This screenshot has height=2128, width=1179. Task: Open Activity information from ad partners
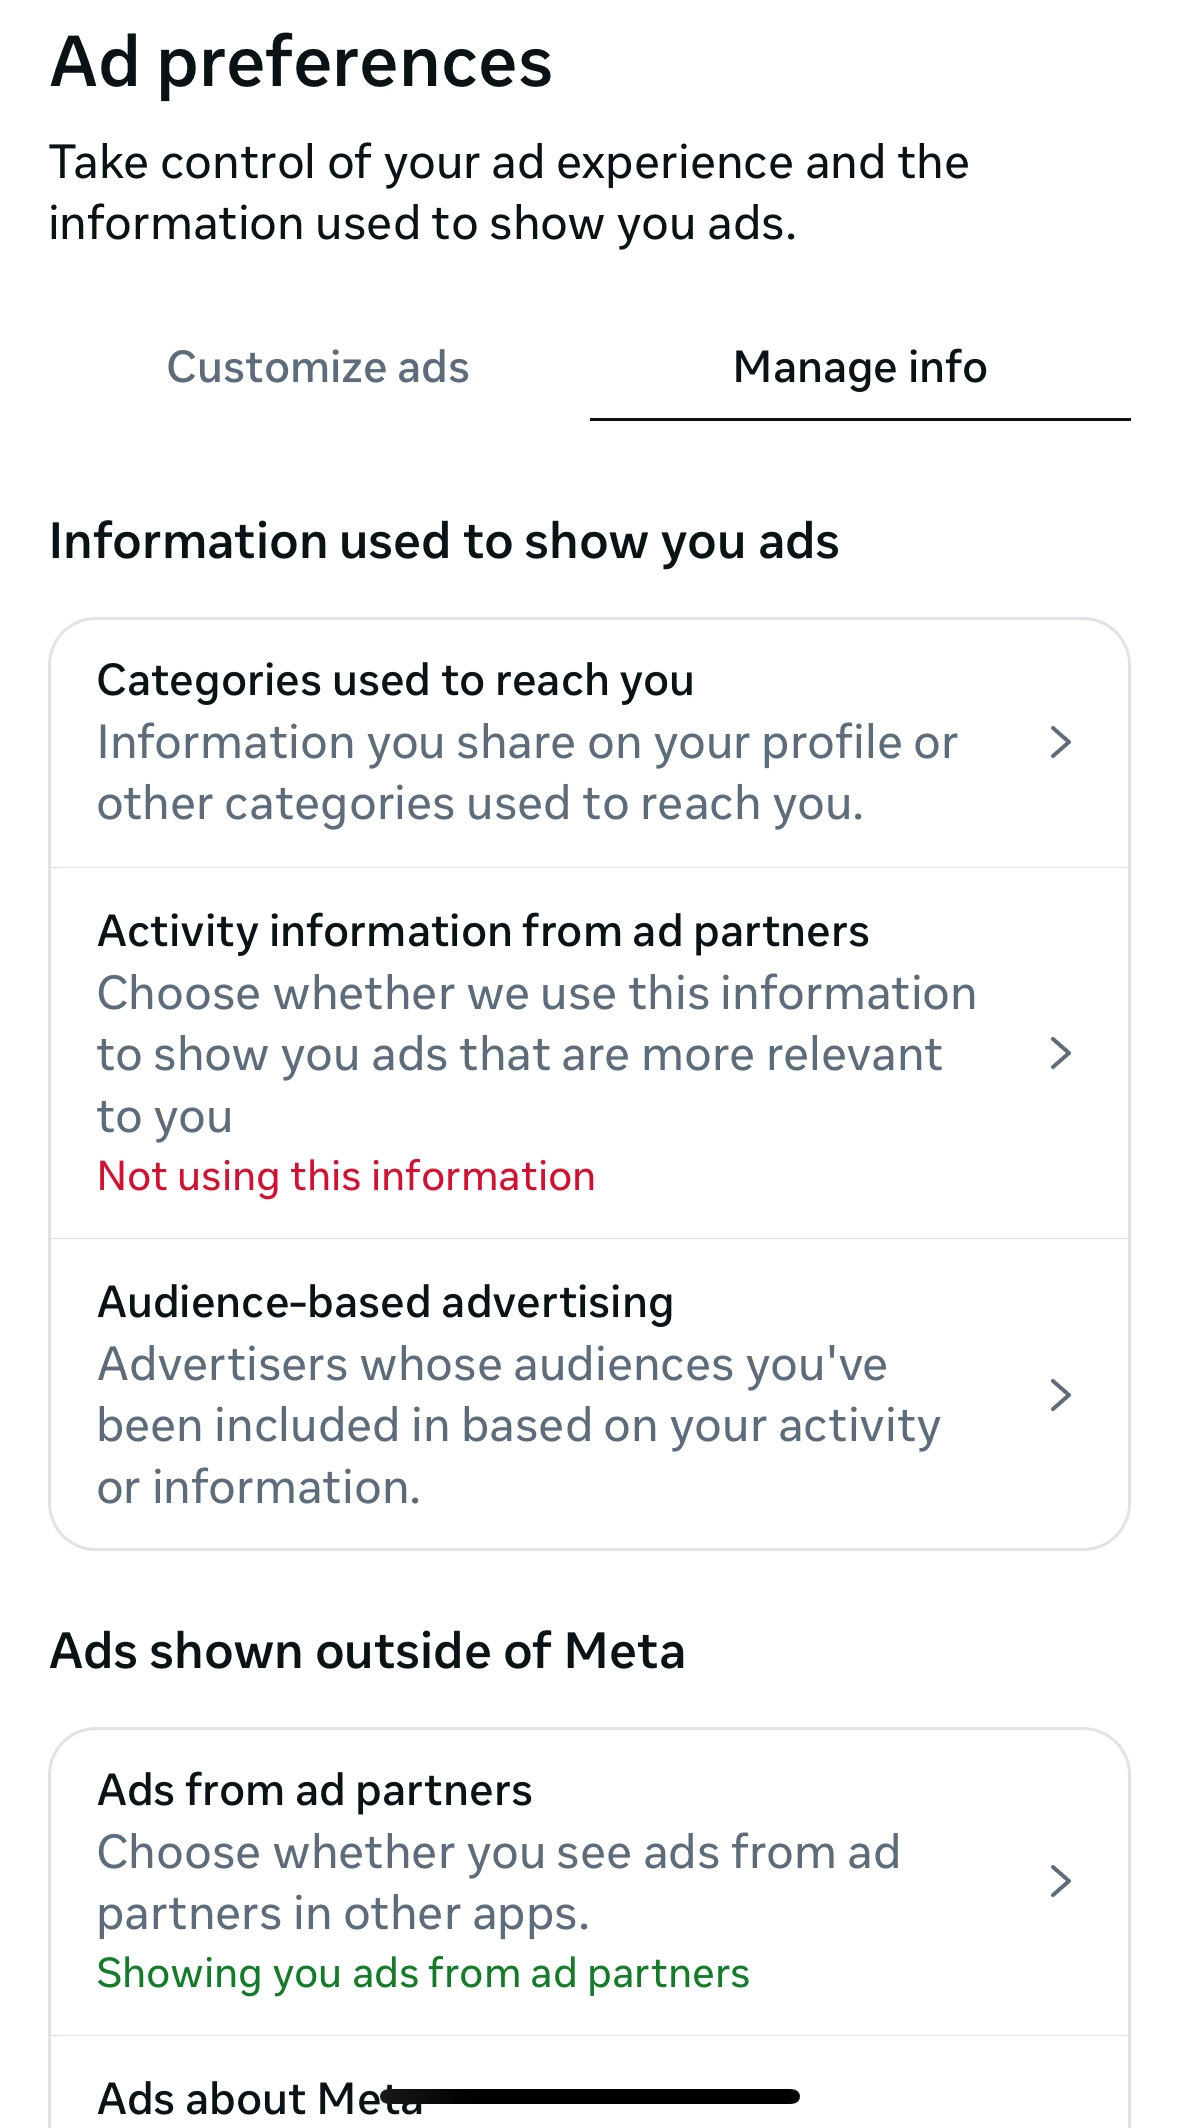(483, 932)
